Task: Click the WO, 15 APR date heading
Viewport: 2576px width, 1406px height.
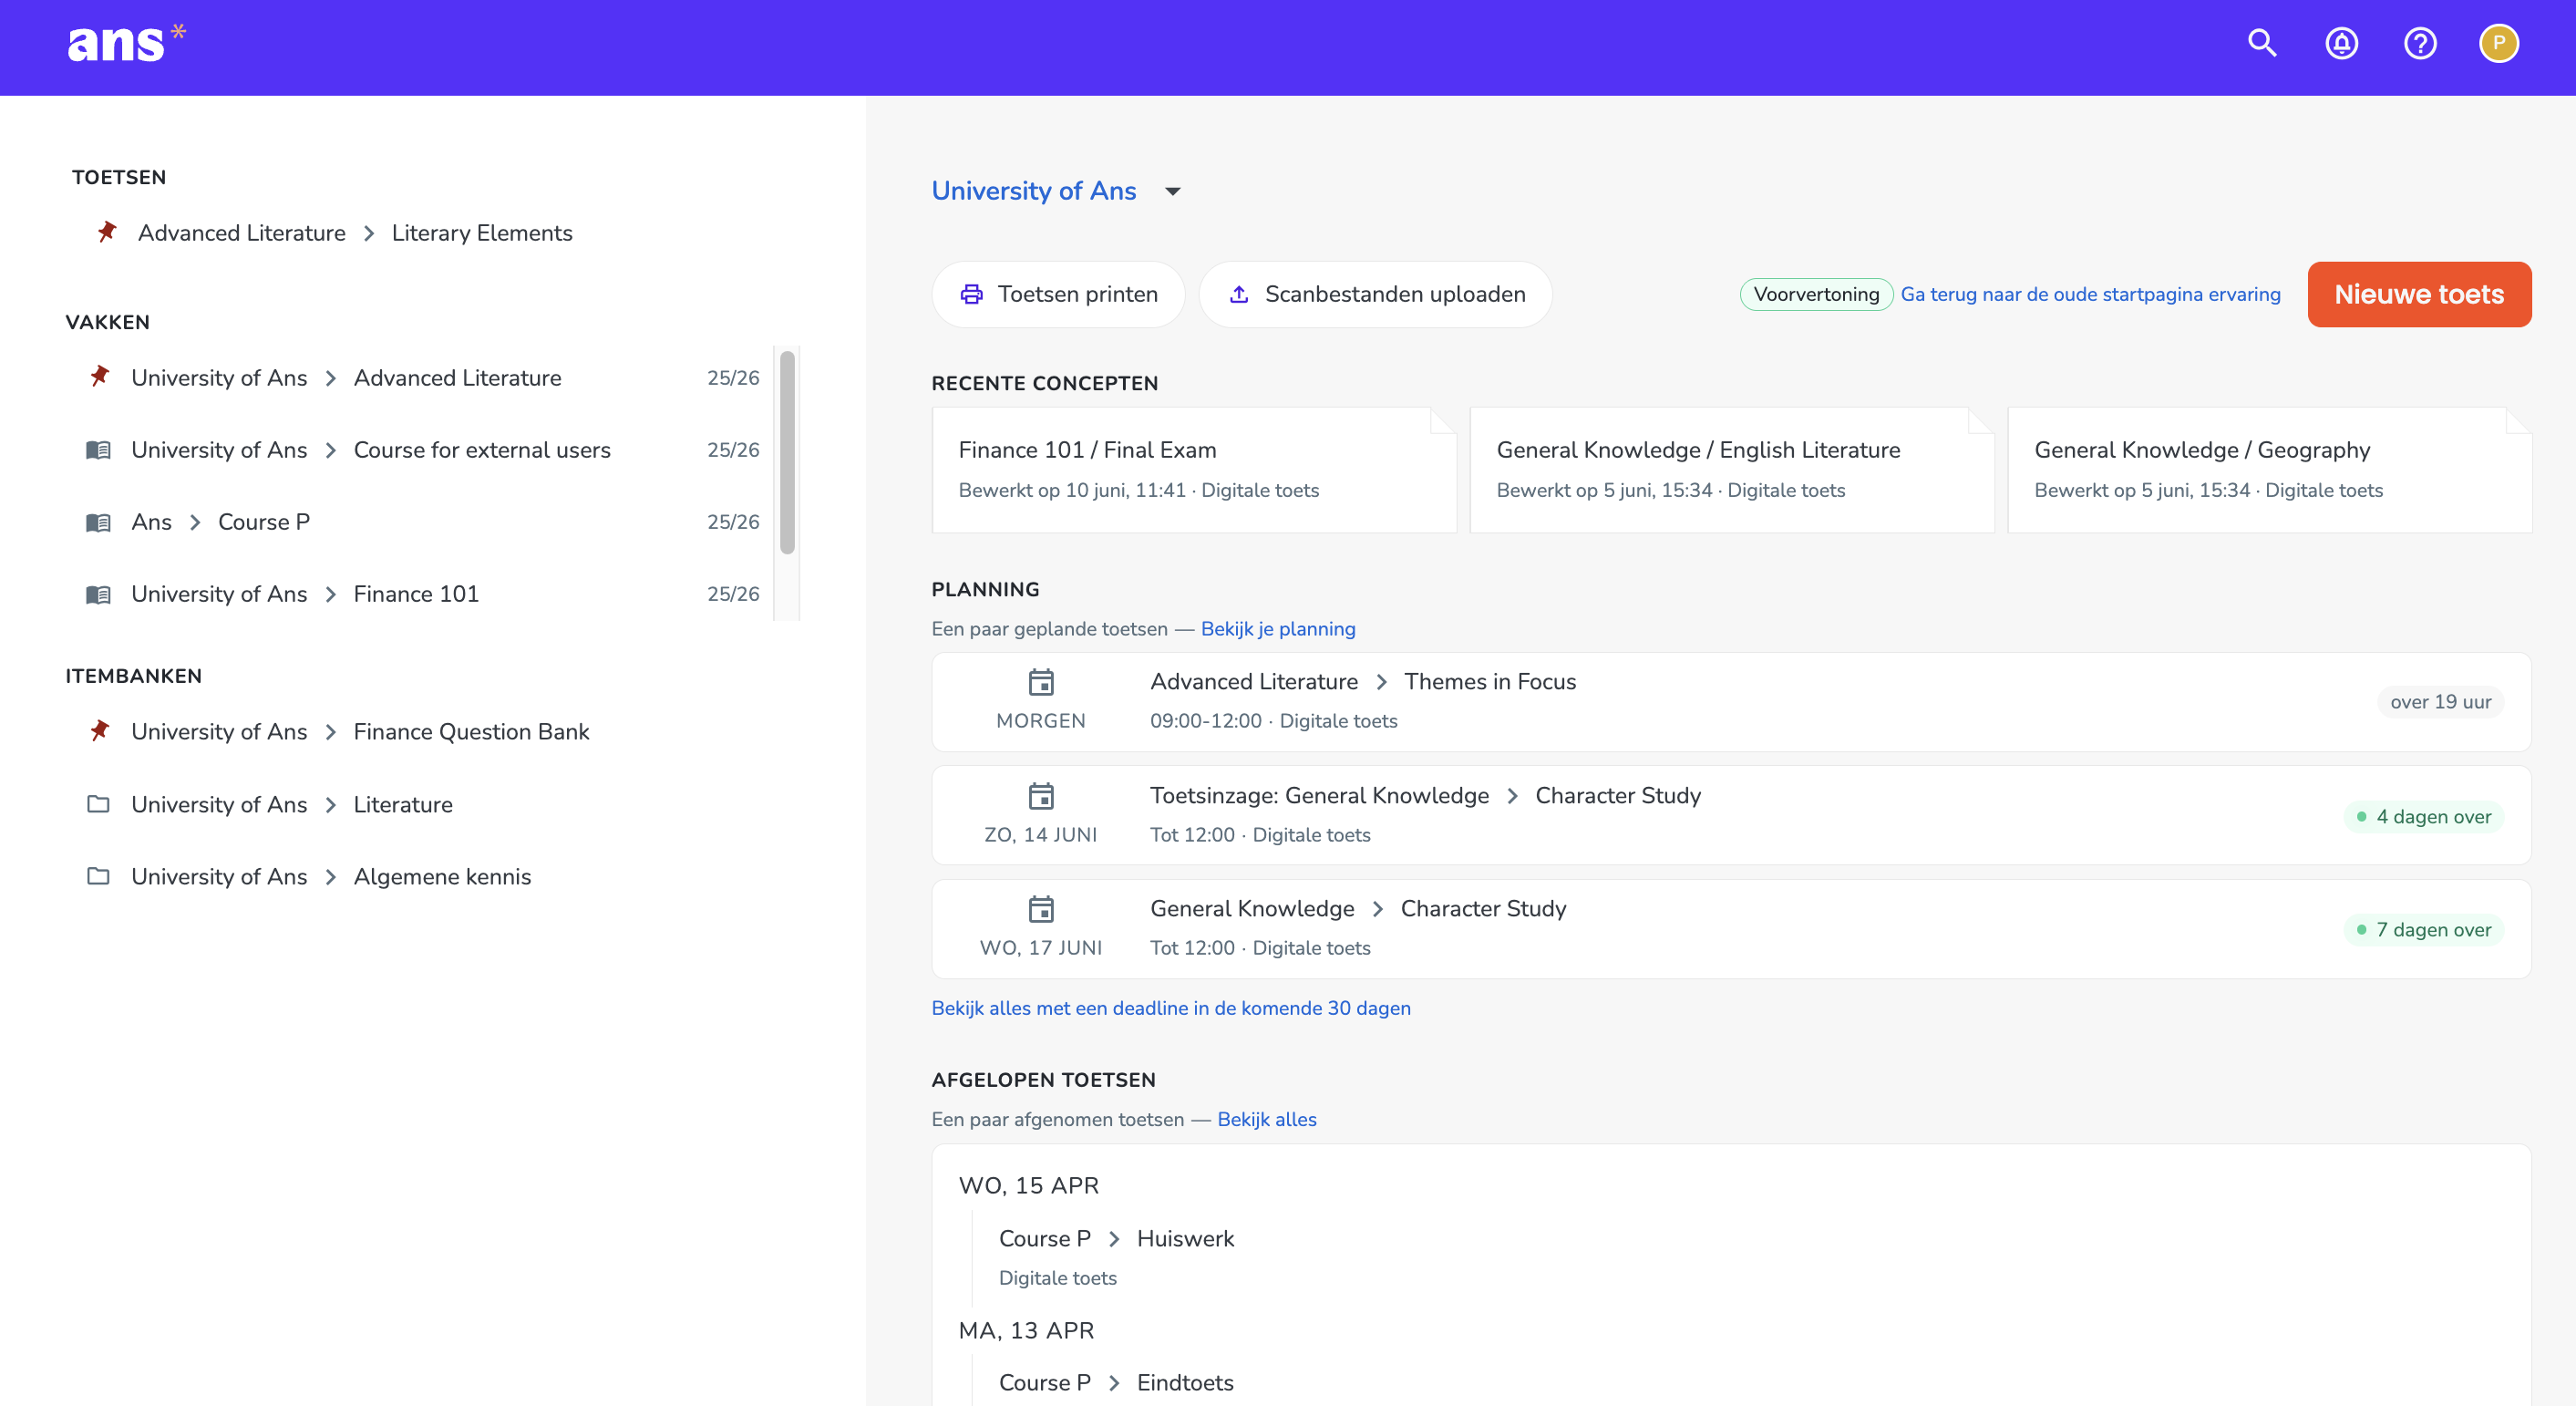Action: (x=1028, y=1185)
